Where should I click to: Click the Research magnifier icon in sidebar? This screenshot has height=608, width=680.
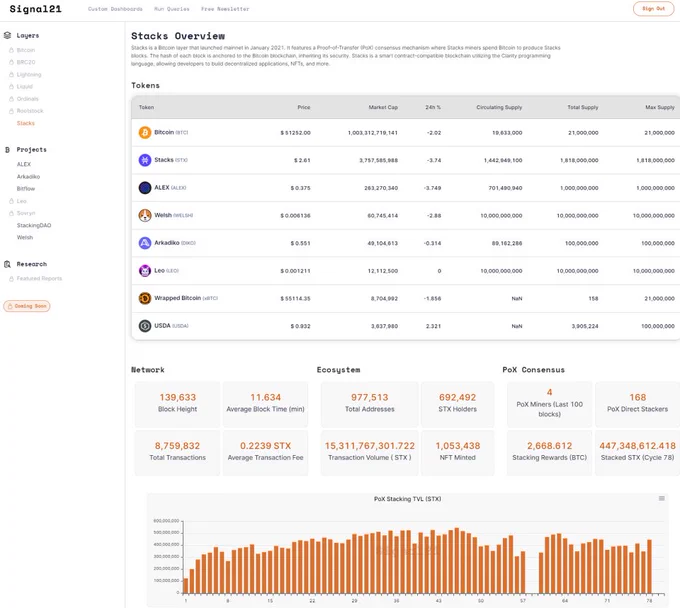coord(7,264)
